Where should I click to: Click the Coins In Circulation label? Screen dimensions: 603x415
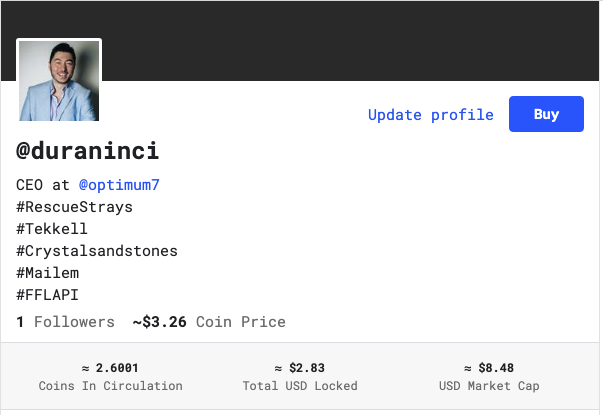pos(111,386)
